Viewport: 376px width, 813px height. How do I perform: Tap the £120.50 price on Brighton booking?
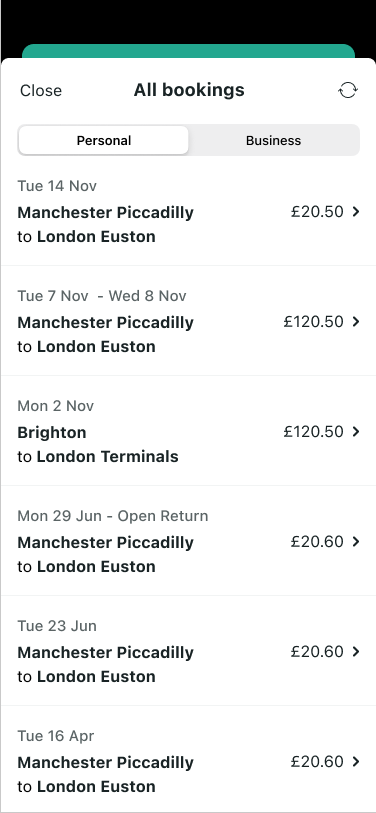coord(313,431)
